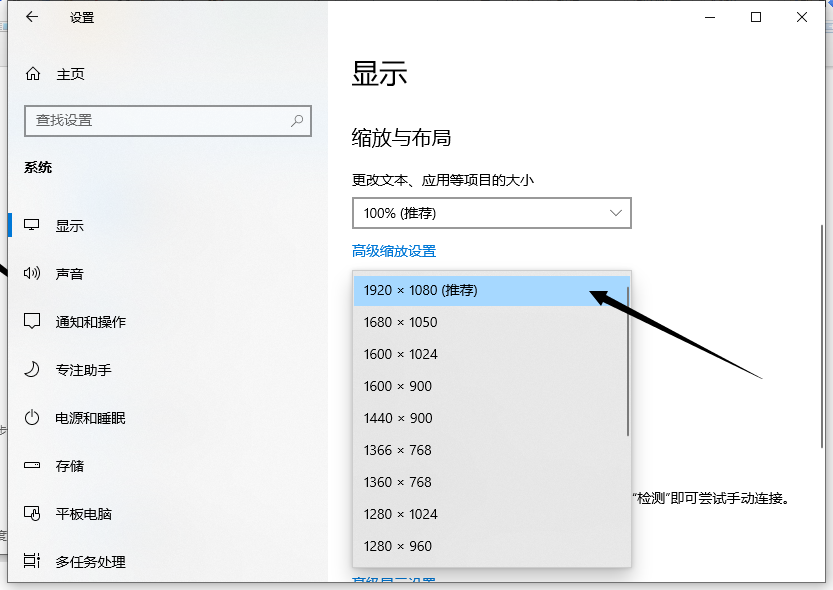Open advanced scaling settings (高级缩放设置) link
833x590 pixels.
pyautogui.click(x=394, y=251)
